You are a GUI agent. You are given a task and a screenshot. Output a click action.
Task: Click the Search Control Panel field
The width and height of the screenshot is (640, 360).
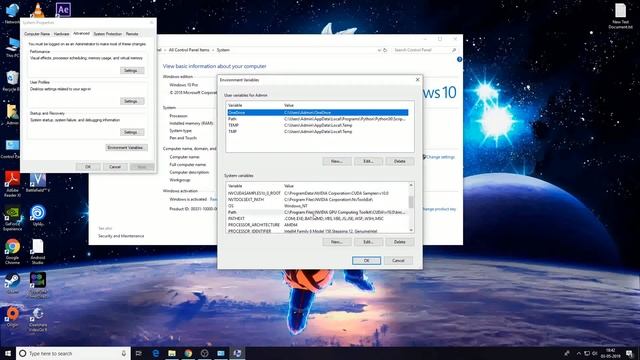pos(424,50)
